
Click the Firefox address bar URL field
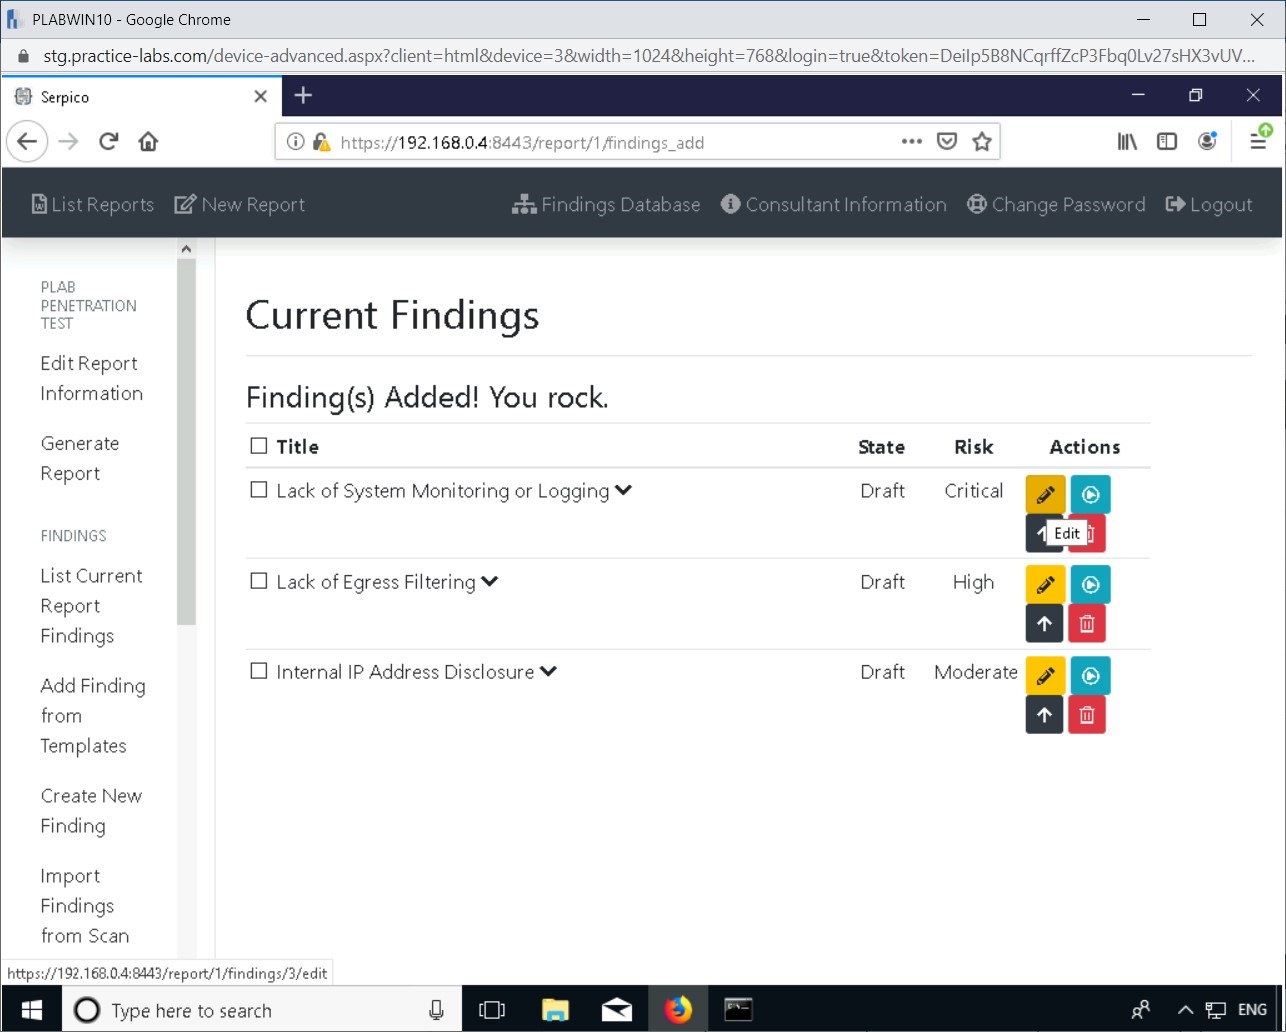(600, 142)
